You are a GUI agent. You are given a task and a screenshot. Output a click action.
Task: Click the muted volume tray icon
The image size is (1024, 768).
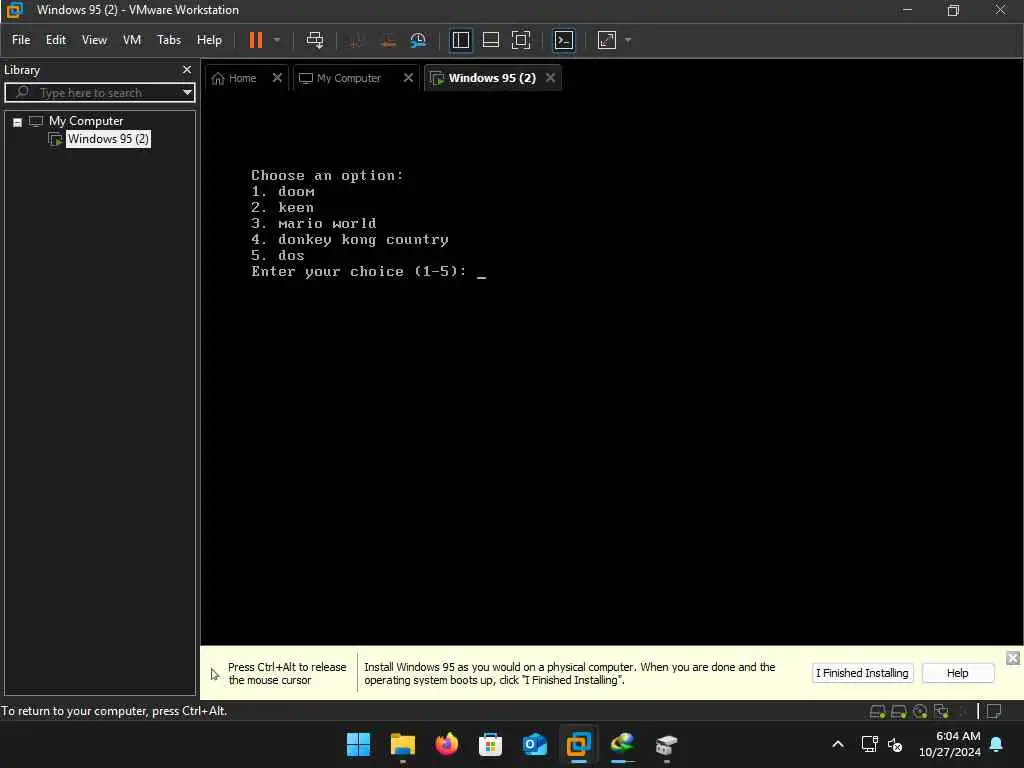895,744
